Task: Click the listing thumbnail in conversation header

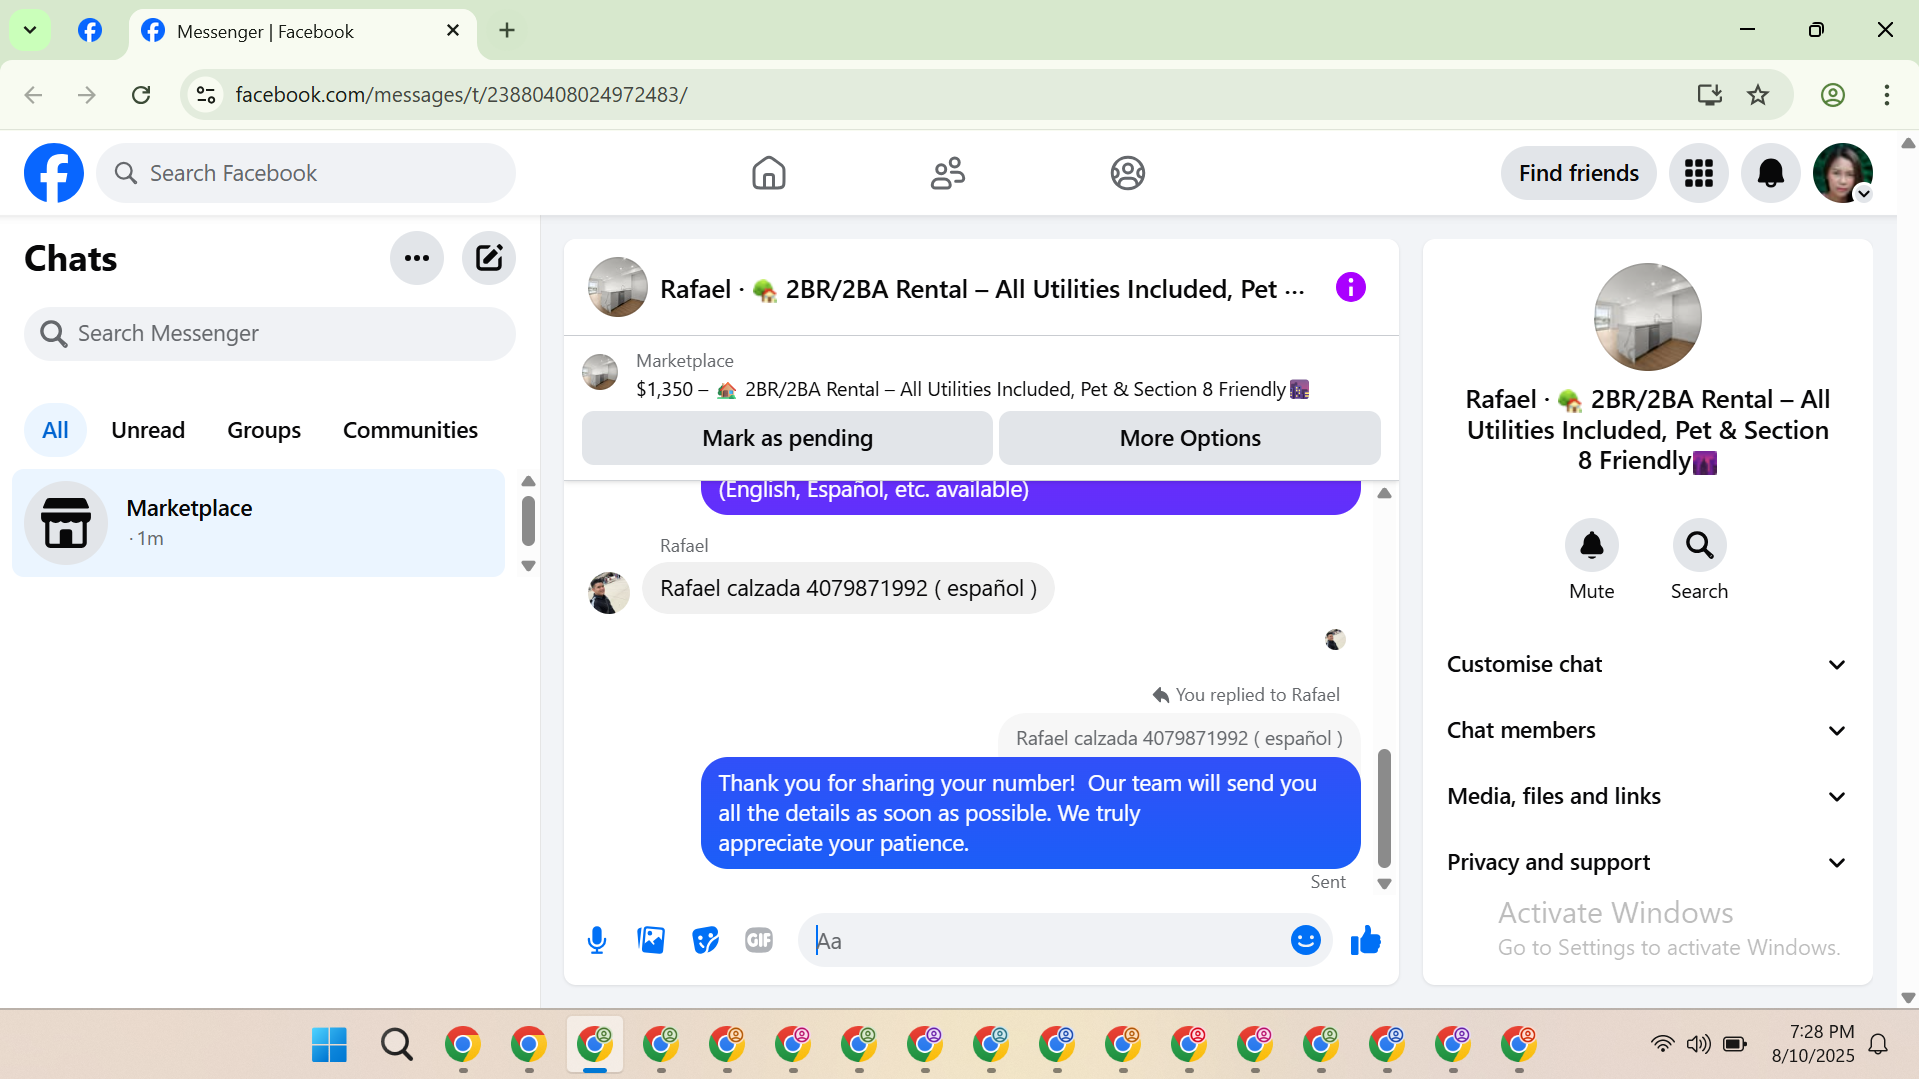Action: 617,287
